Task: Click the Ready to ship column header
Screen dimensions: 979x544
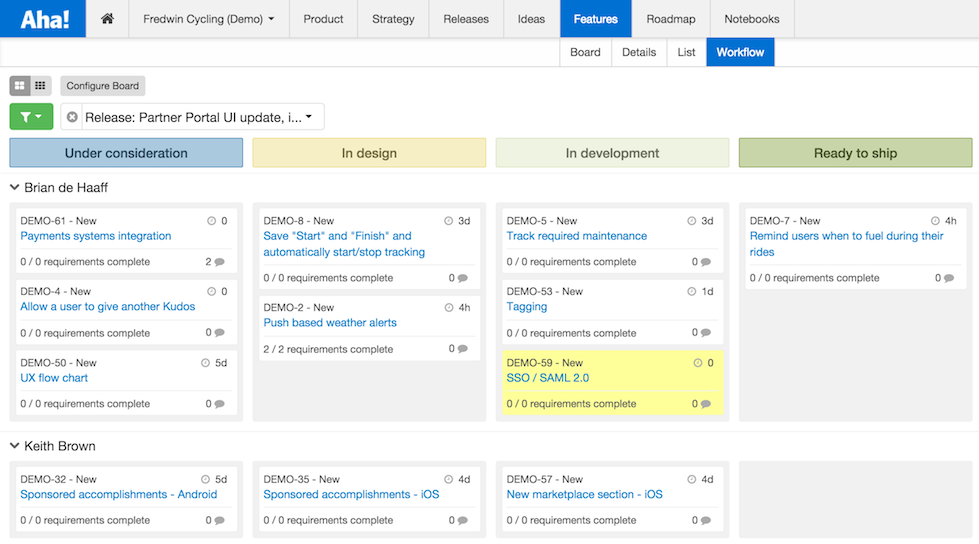Action: (855, 153)
